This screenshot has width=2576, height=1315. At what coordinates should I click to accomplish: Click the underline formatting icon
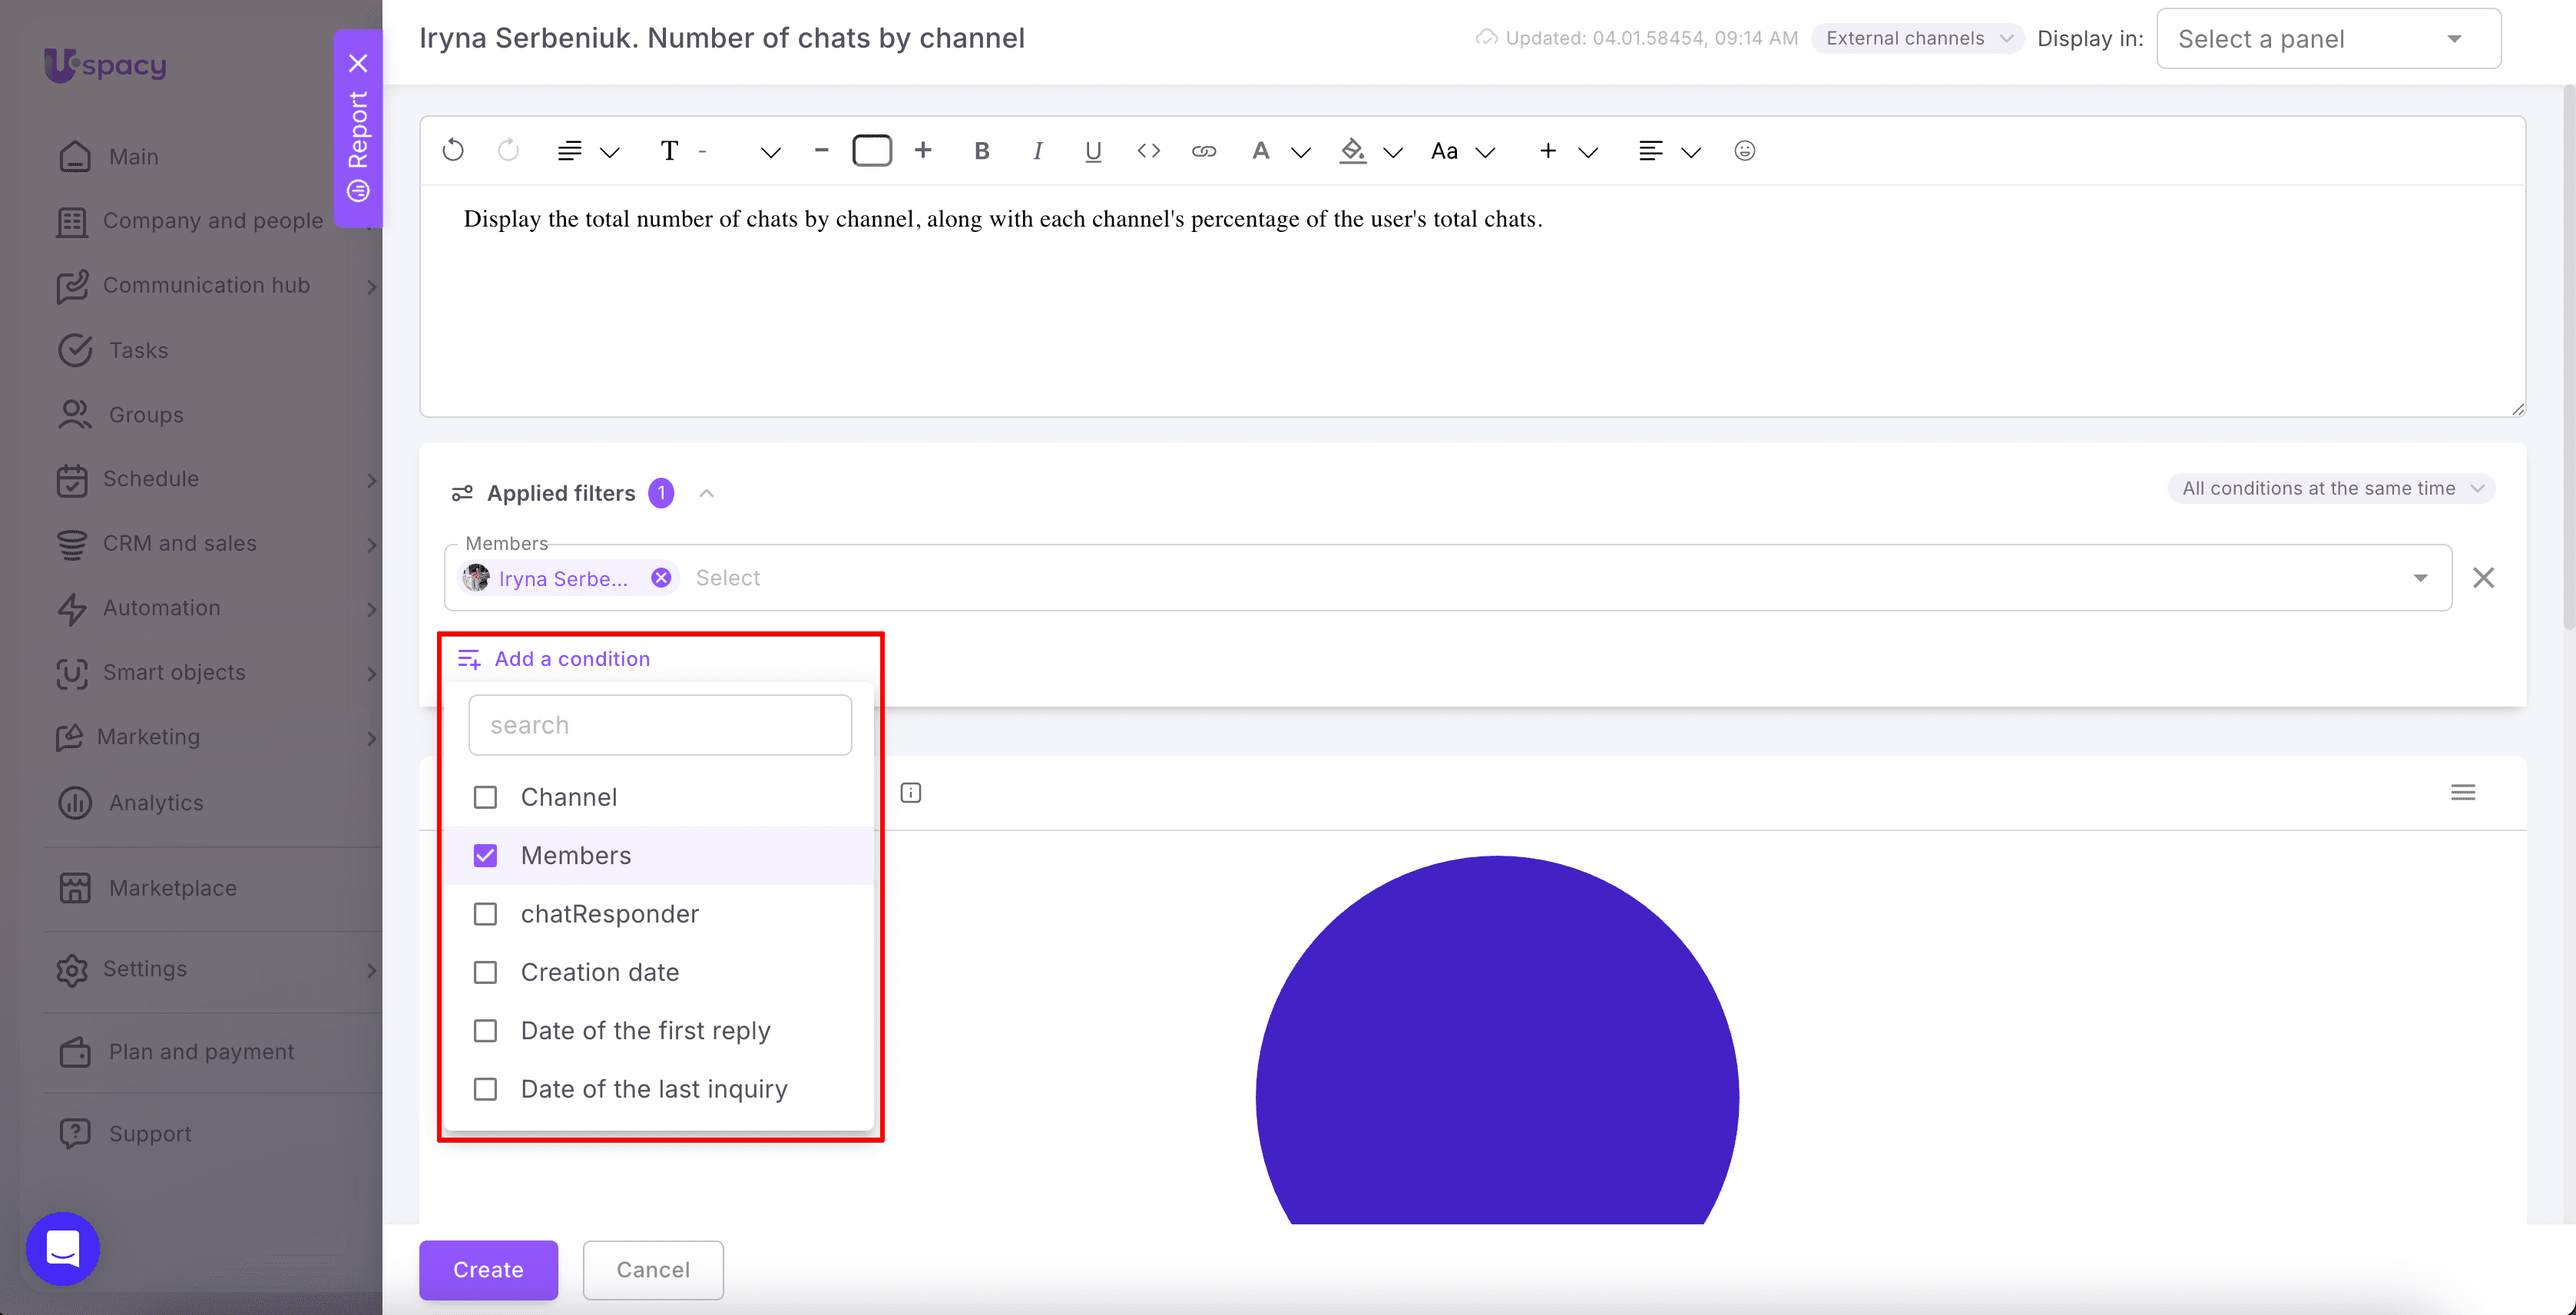(x=1093, y=151)
